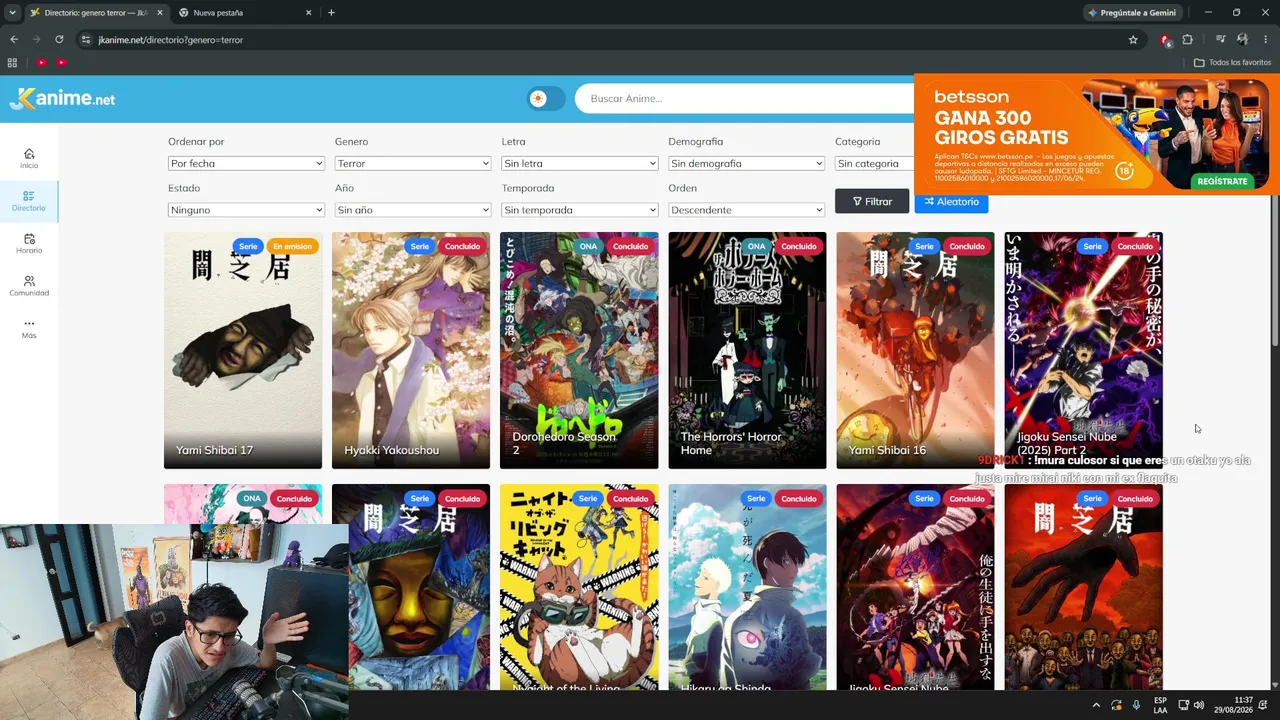Click the JKanime.net logo
Screen dimensions: 1280x720
point(62,98)
